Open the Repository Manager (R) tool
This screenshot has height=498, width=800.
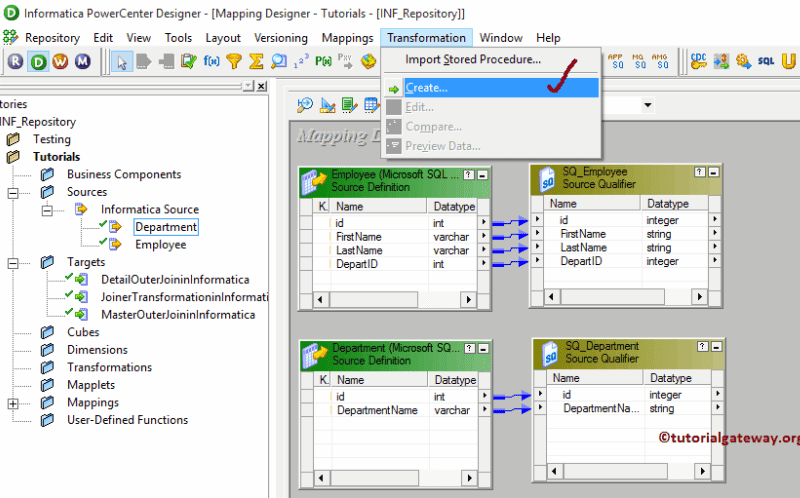(x=15, y=61)
